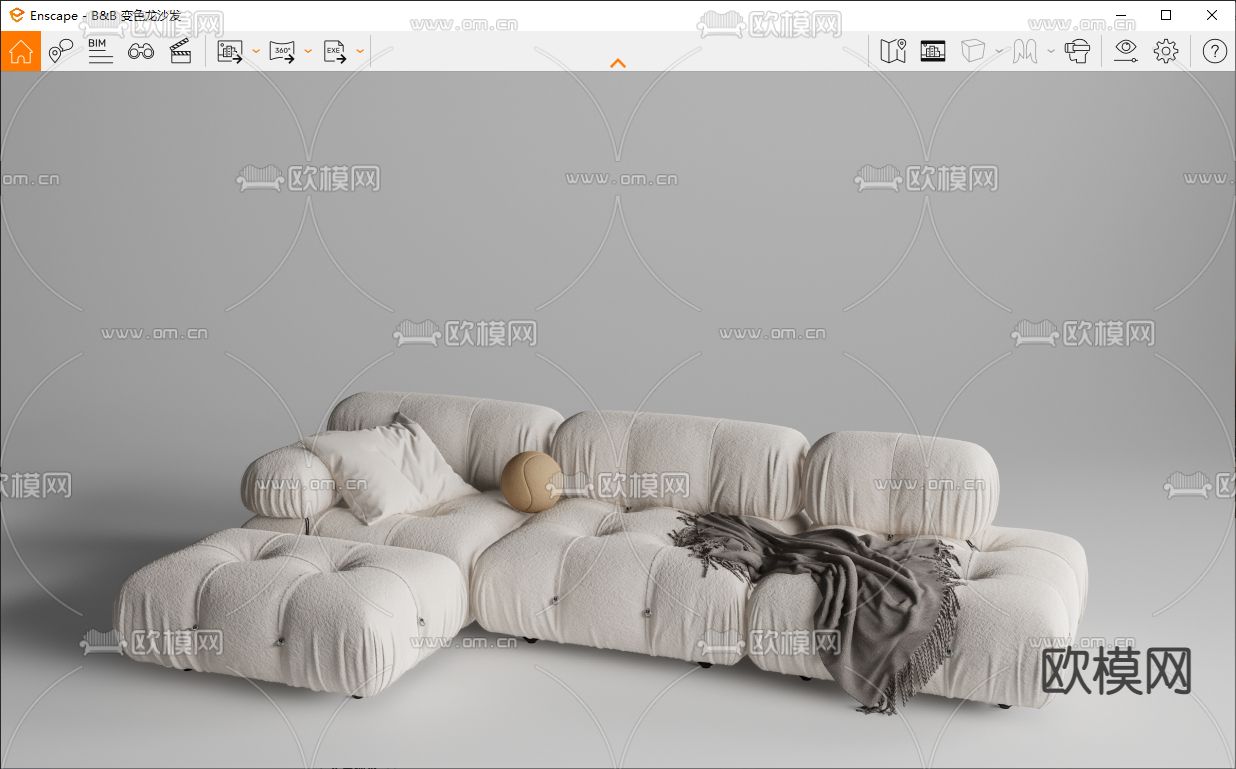1236x769 pixels.
Task: Open view management binoculars icon
Action: tap(141, 51)
